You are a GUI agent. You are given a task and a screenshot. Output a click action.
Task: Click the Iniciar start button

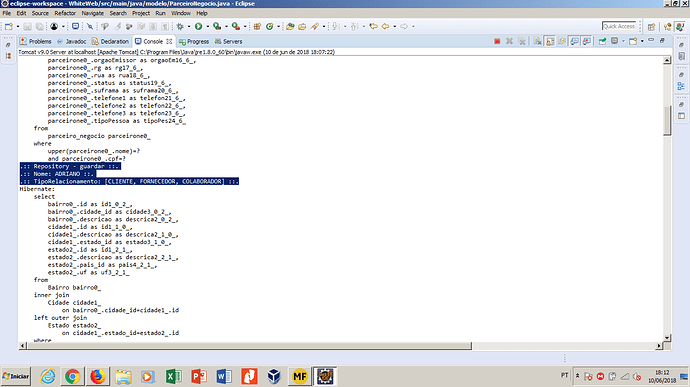click(x=16, y=376)
